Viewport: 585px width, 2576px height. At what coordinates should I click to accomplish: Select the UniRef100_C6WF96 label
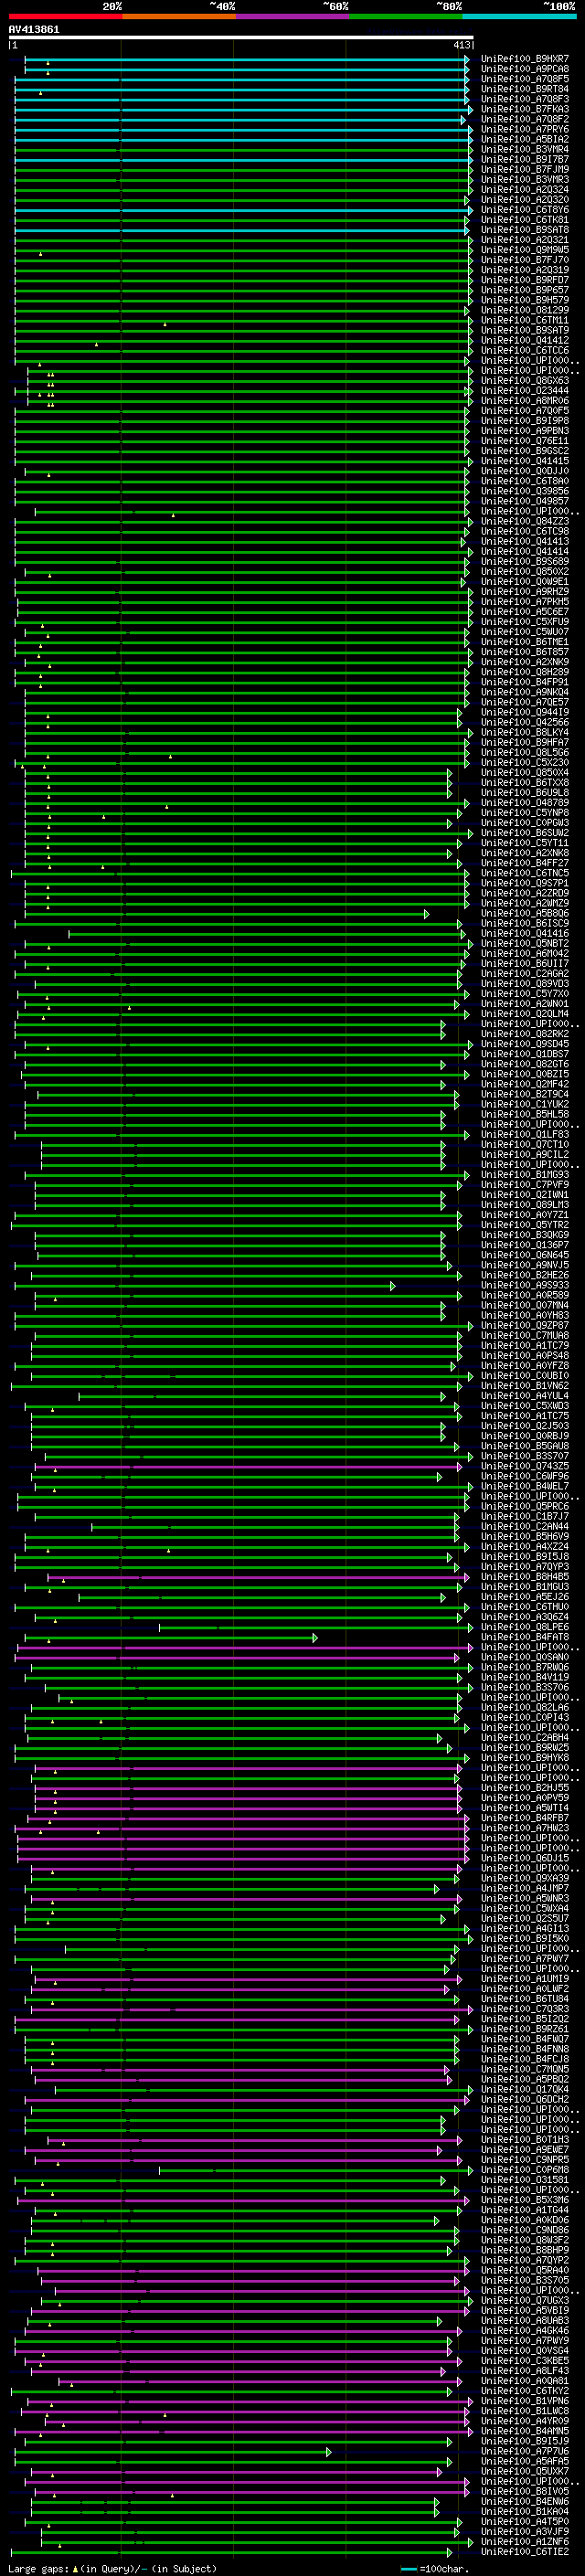pos(525,1476)
